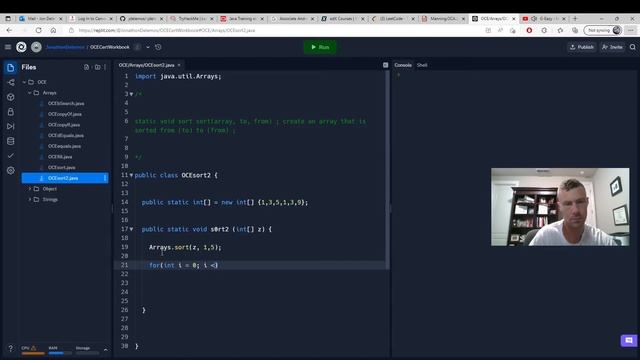Fold the class at line 11
Image resolution: width=640 pixels, height=360 pixels.
pos(131,175)
